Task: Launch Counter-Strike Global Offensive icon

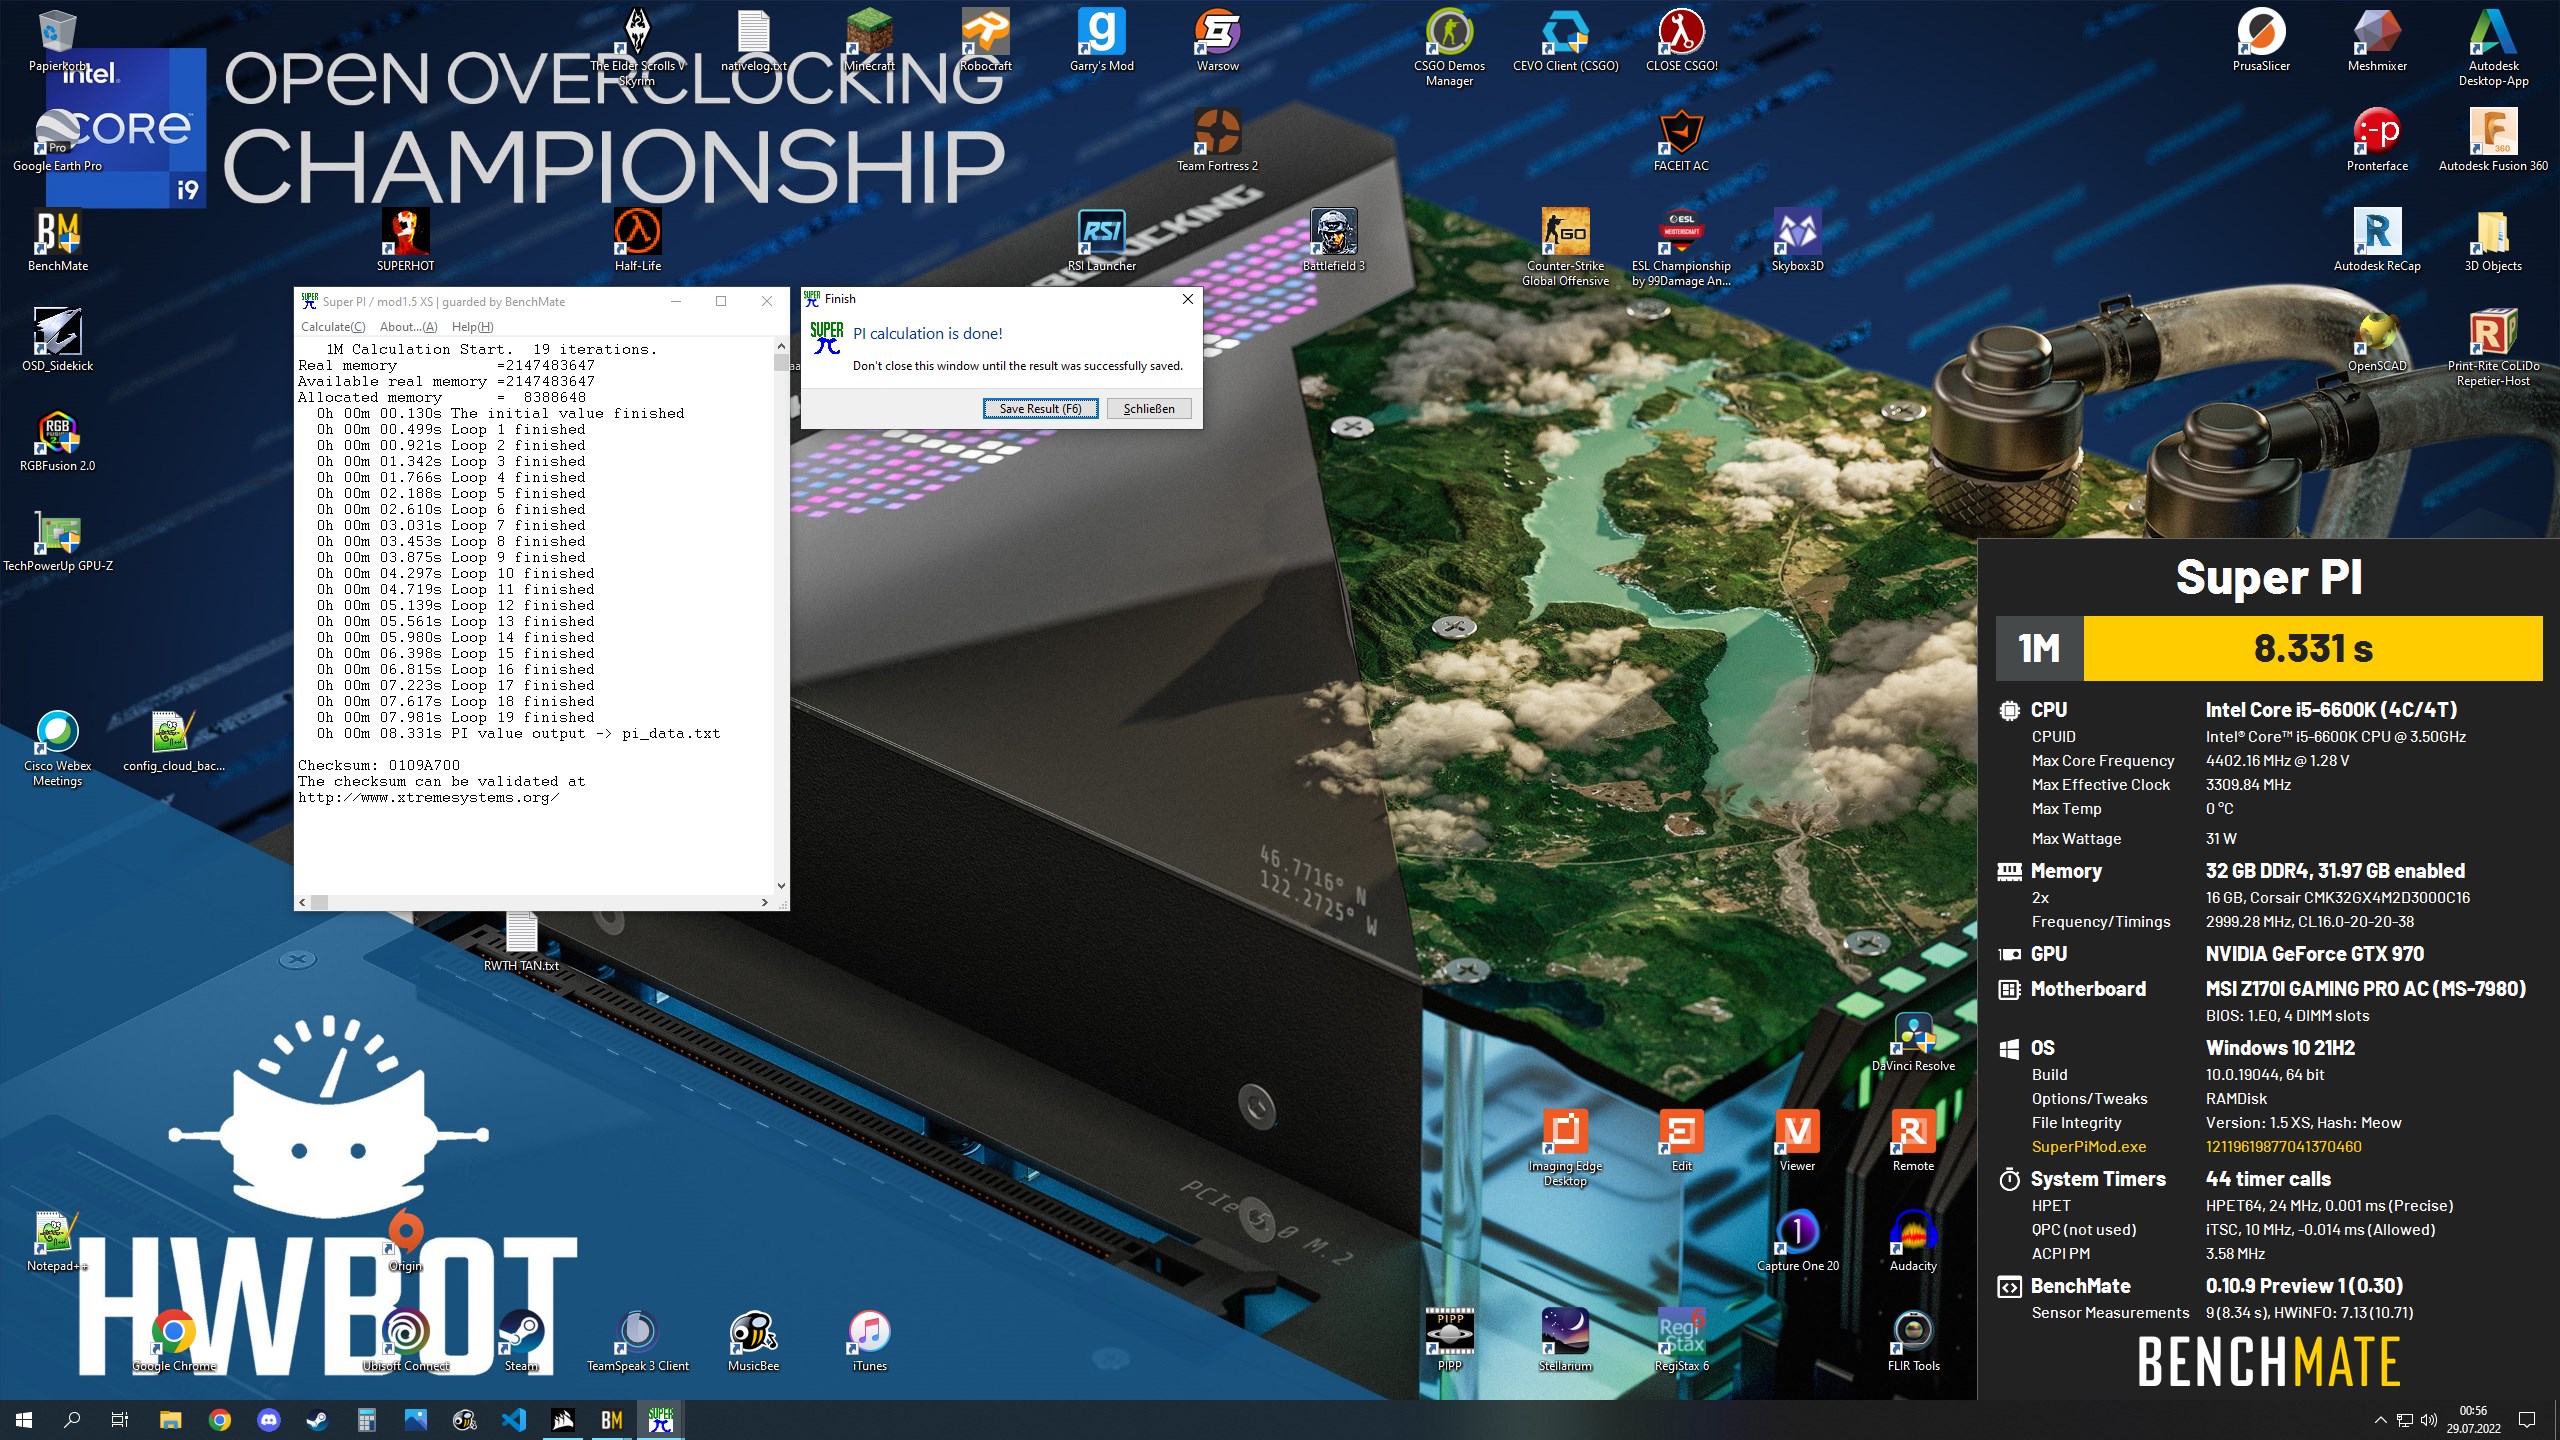Action: click(1565, 247)
